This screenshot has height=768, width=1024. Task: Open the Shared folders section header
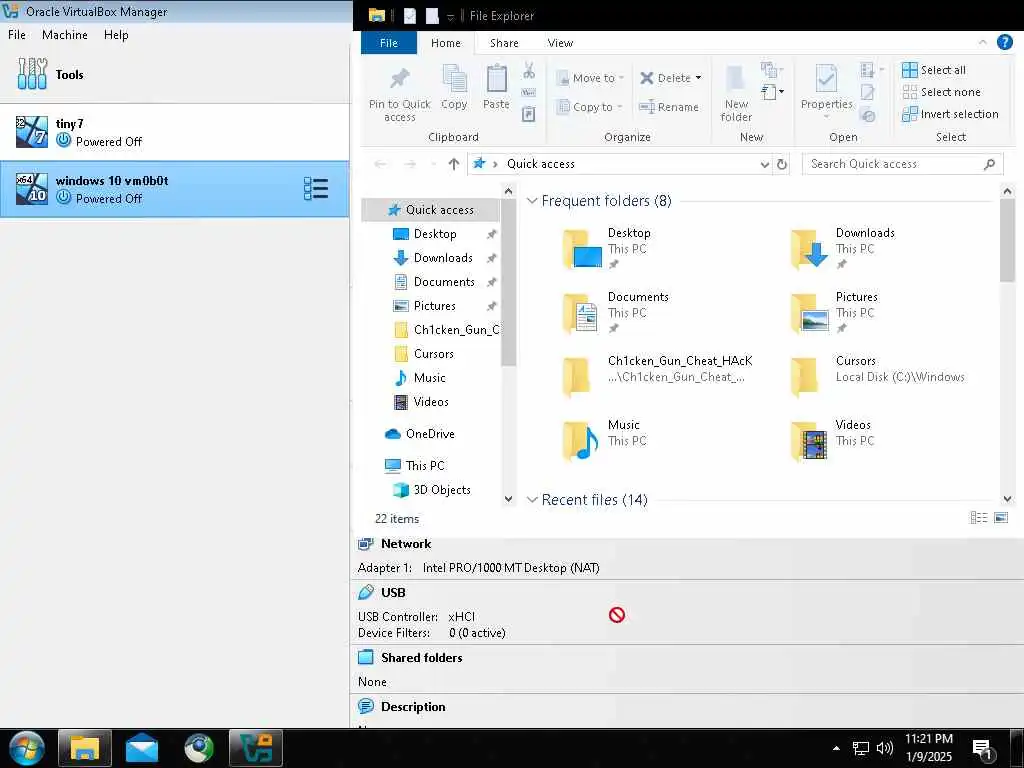(422, 658)
